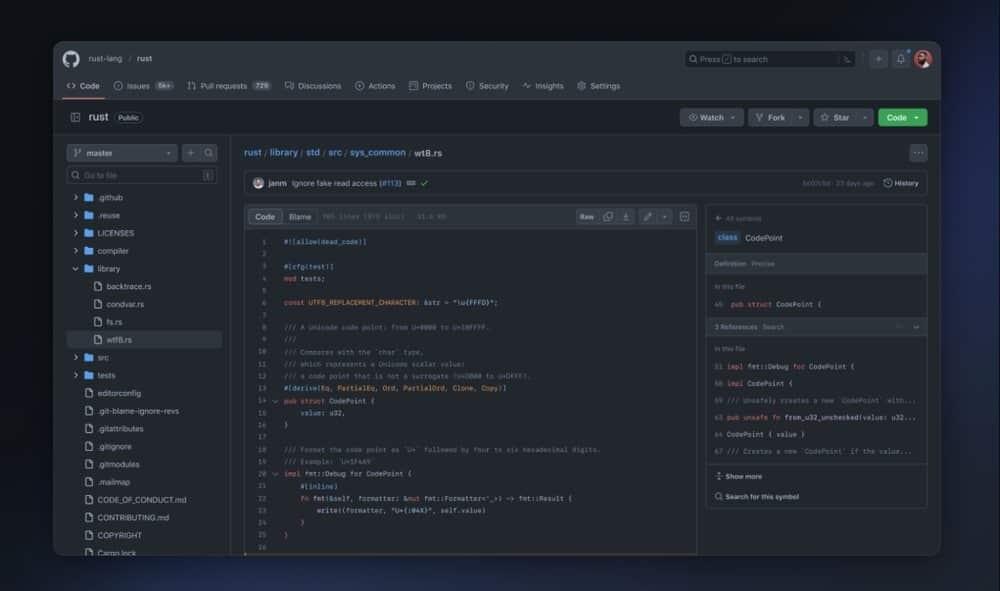The image size is (1000, 591).
Task: Click the plus icon to create something new
Action: tap(878, 58)
